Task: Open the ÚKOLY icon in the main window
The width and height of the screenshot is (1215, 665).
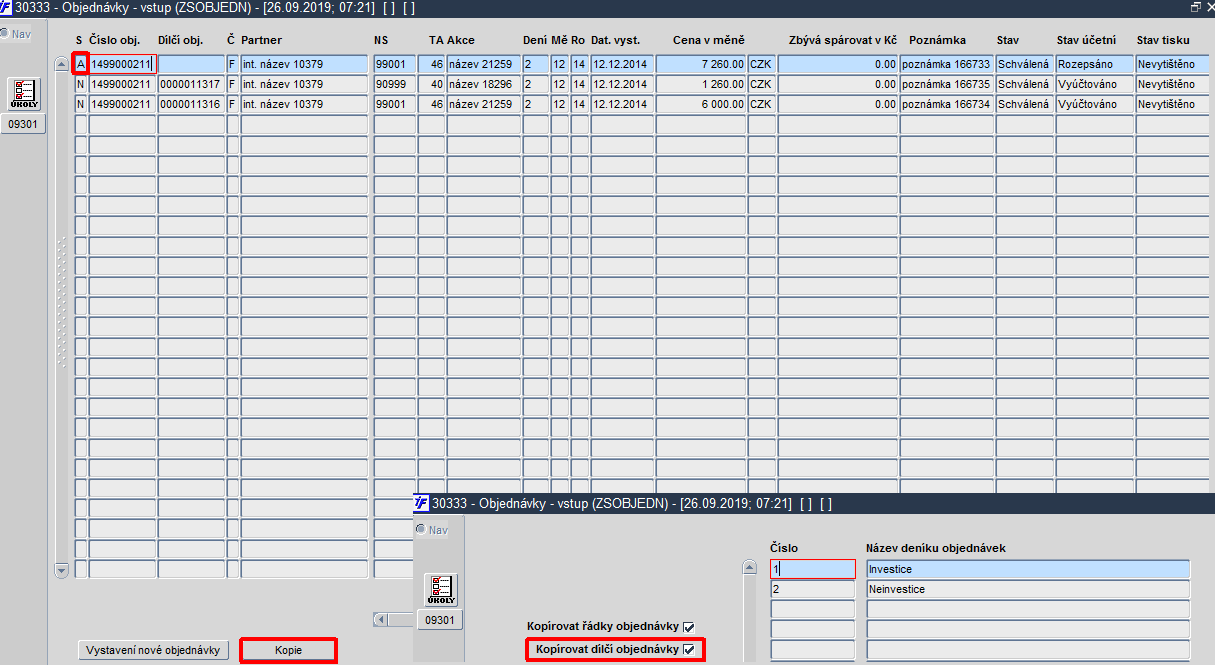Action: pyautogui.click(x=24, y=95)
